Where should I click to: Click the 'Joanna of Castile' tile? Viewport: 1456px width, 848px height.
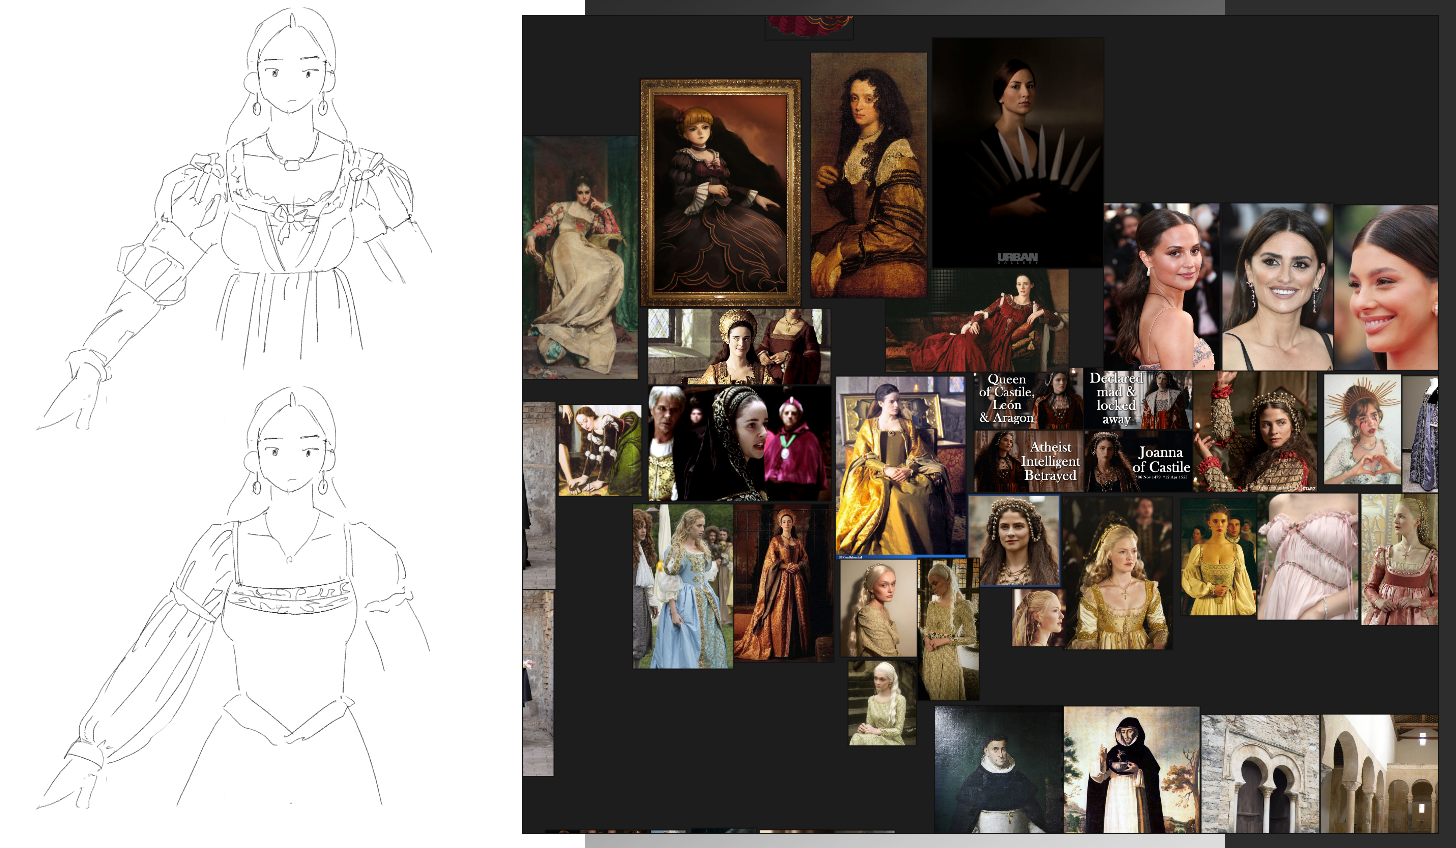[x=1139, y=461]
